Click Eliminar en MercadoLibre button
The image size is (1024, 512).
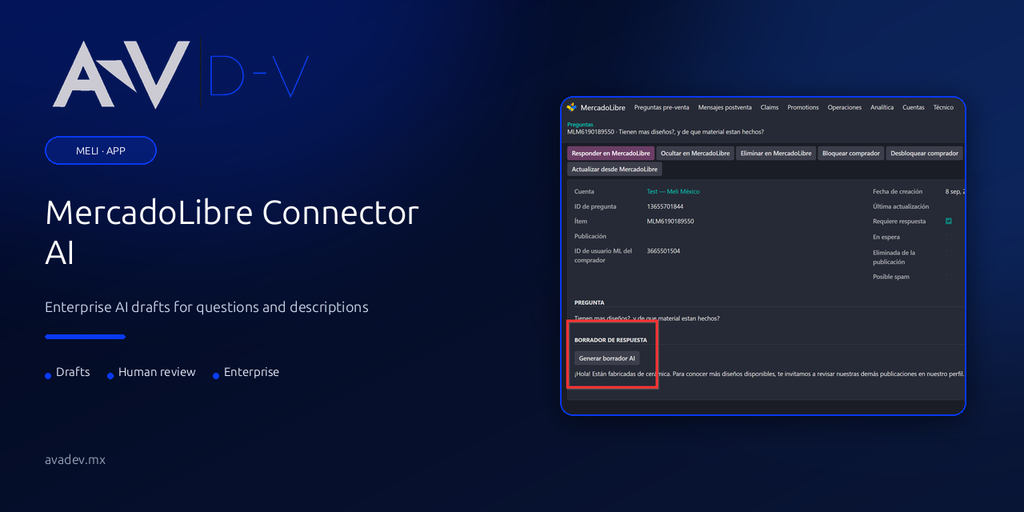click(776, 153)
